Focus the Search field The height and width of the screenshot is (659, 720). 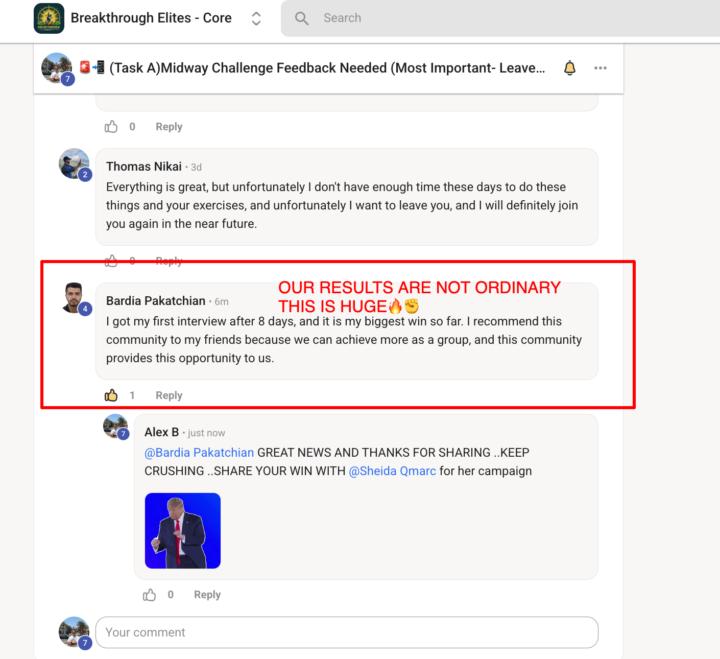pyautogui.click(x=501, y=18)
